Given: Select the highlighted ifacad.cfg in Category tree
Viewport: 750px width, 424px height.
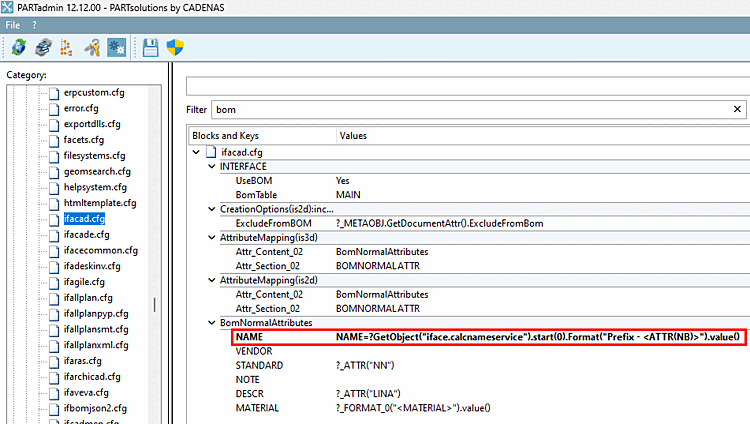Looking at the screenshot, I should 84,219.
